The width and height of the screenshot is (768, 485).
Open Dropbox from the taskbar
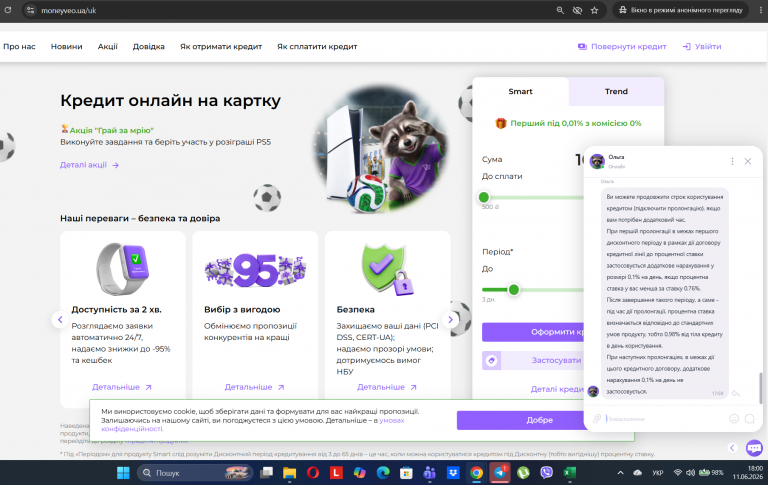click(453, 473)
